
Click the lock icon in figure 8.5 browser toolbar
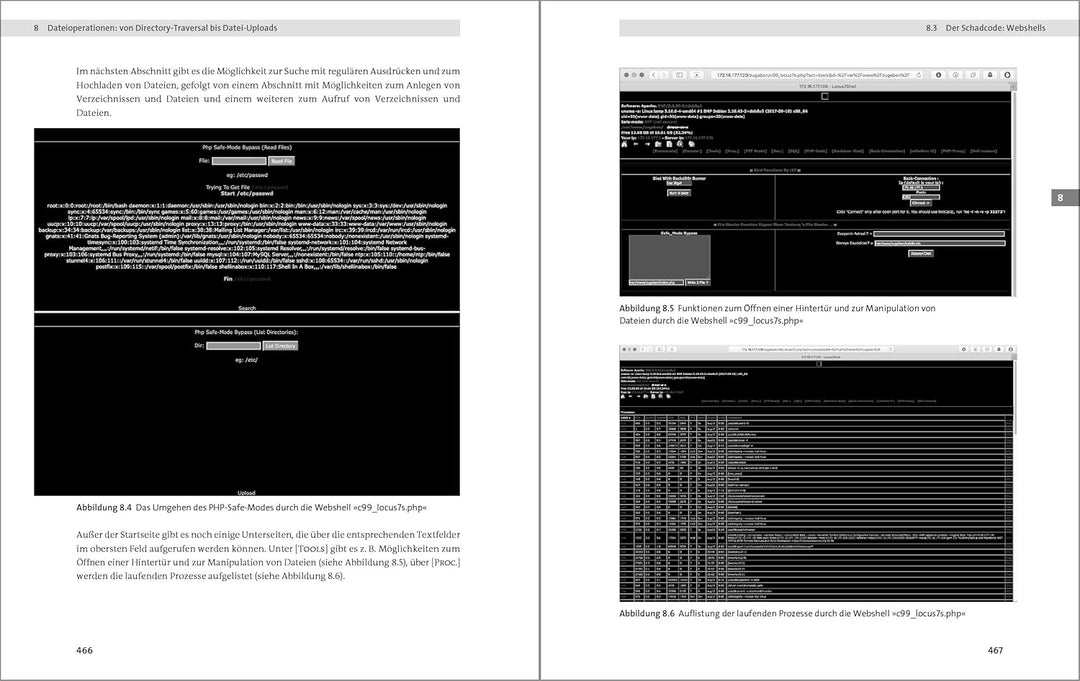pos(990,75)
